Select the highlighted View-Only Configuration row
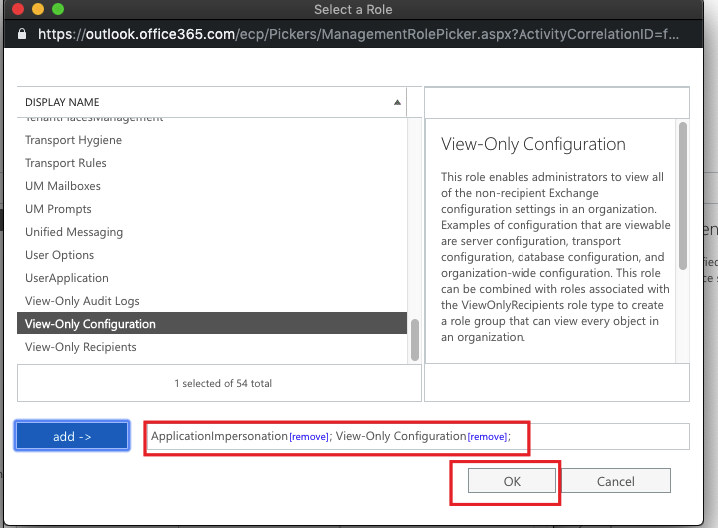 pos(212,324)
